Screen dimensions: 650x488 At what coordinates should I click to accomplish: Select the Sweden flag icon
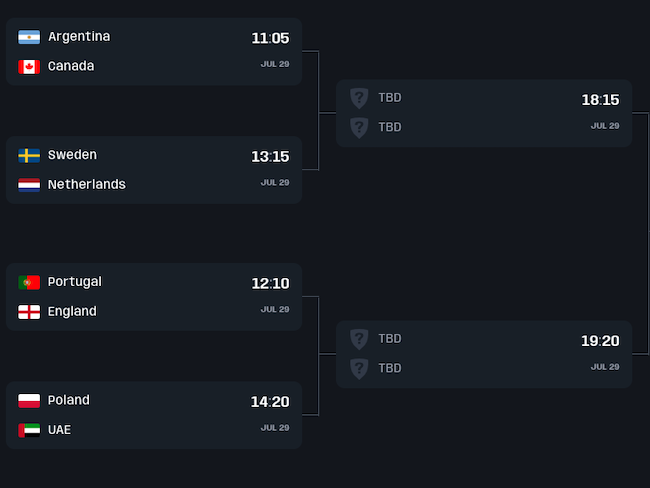pyautogui.click(x=29, y=156)
